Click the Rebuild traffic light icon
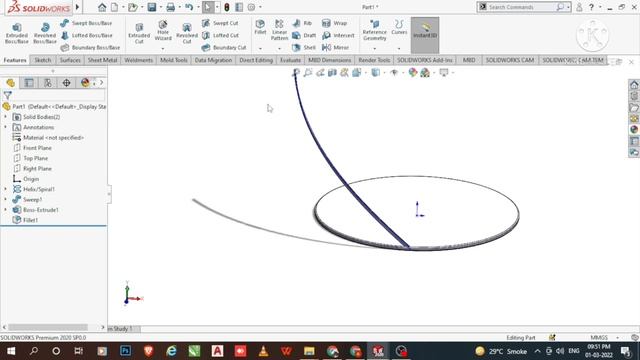640x360 pixels. coord(227,7)
